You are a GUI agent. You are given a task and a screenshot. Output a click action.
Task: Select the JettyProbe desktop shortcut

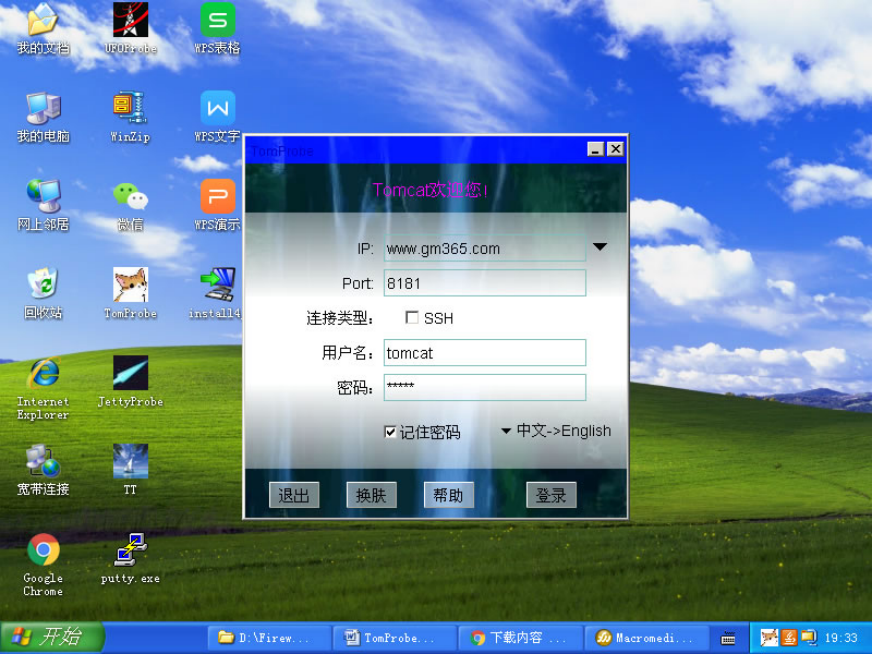tap(130, 382)
